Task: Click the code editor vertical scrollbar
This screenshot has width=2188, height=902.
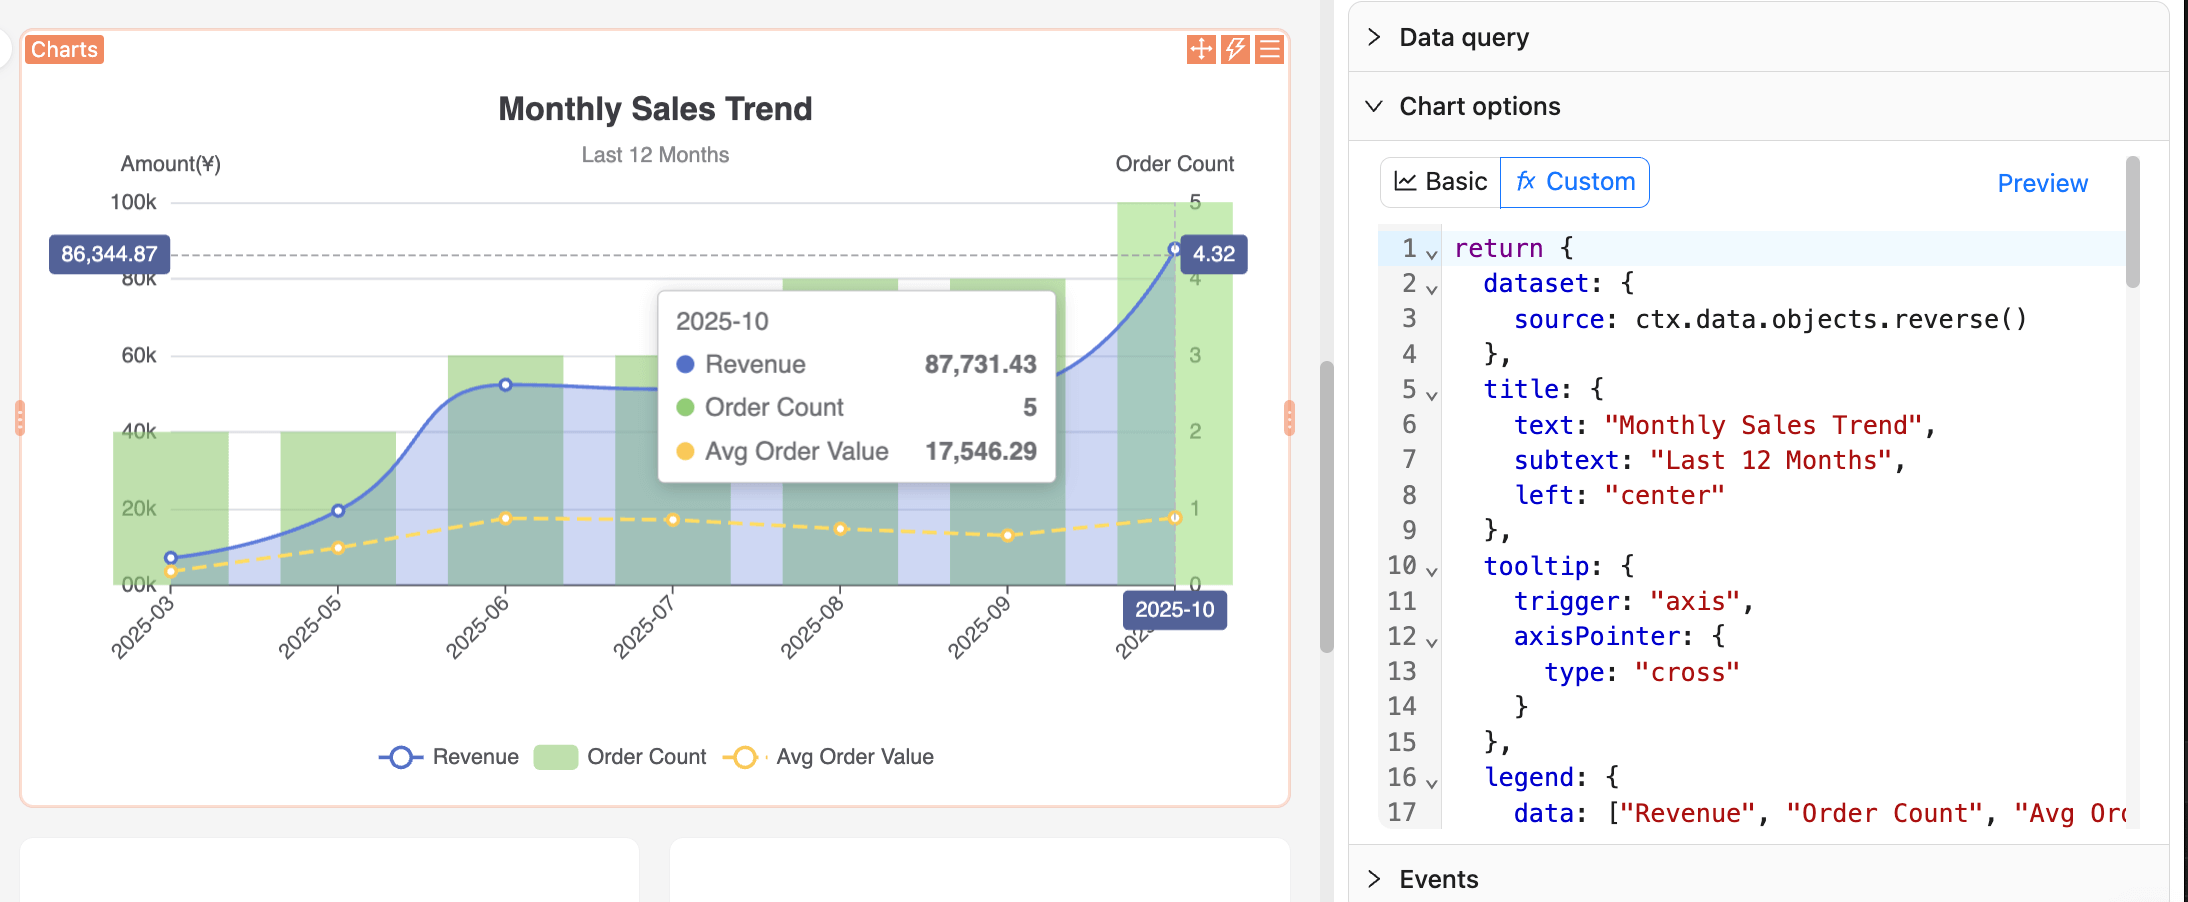Action: 2132,222
